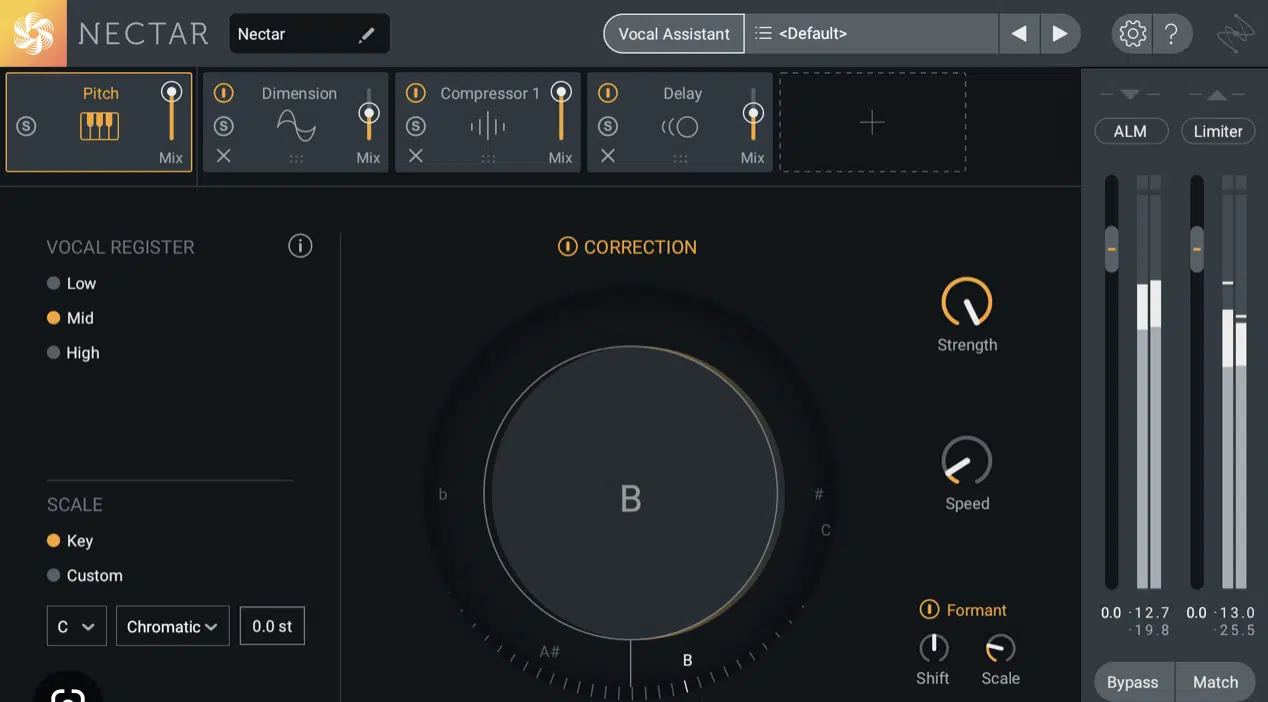Click the input threshold down-arrow indicator
This screenshot has height=702, width=1268.
click(1130, 95)
